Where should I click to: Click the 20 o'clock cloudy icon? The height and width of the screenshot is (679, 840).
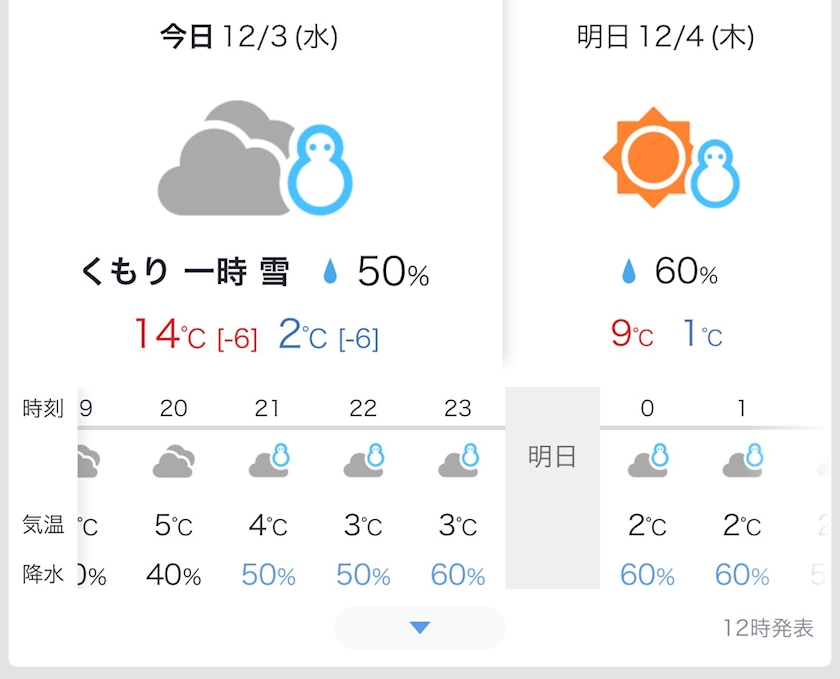[x=173, y=462]
